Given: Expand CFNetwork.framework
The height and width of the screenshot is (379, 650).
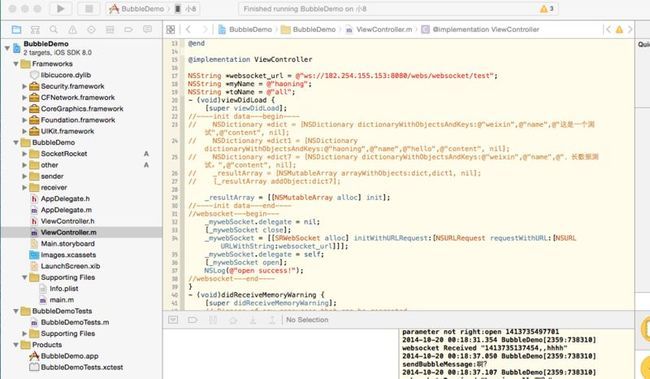Looking at the screenshot, I should tap(24, 97).
